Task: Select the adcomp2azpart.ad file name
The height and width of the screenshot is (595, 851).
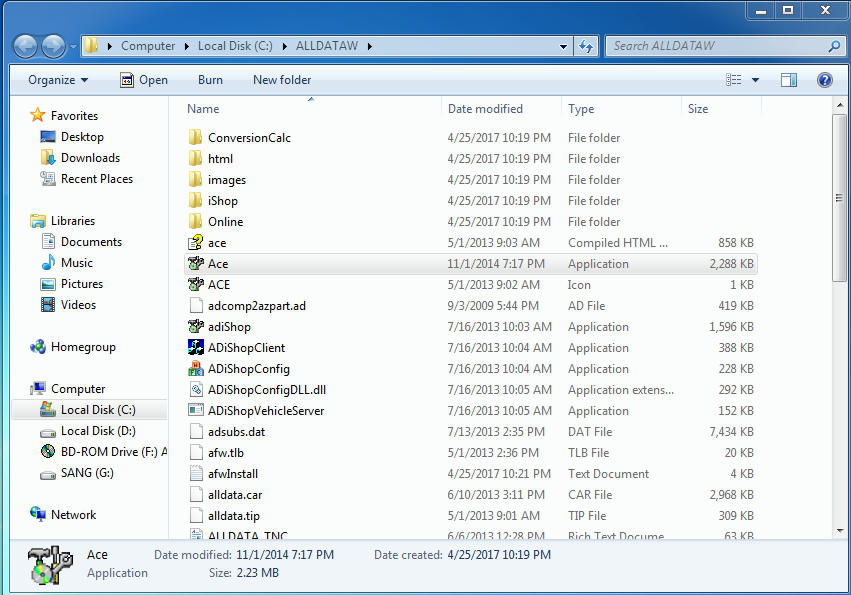Action: tap(257, 306)
